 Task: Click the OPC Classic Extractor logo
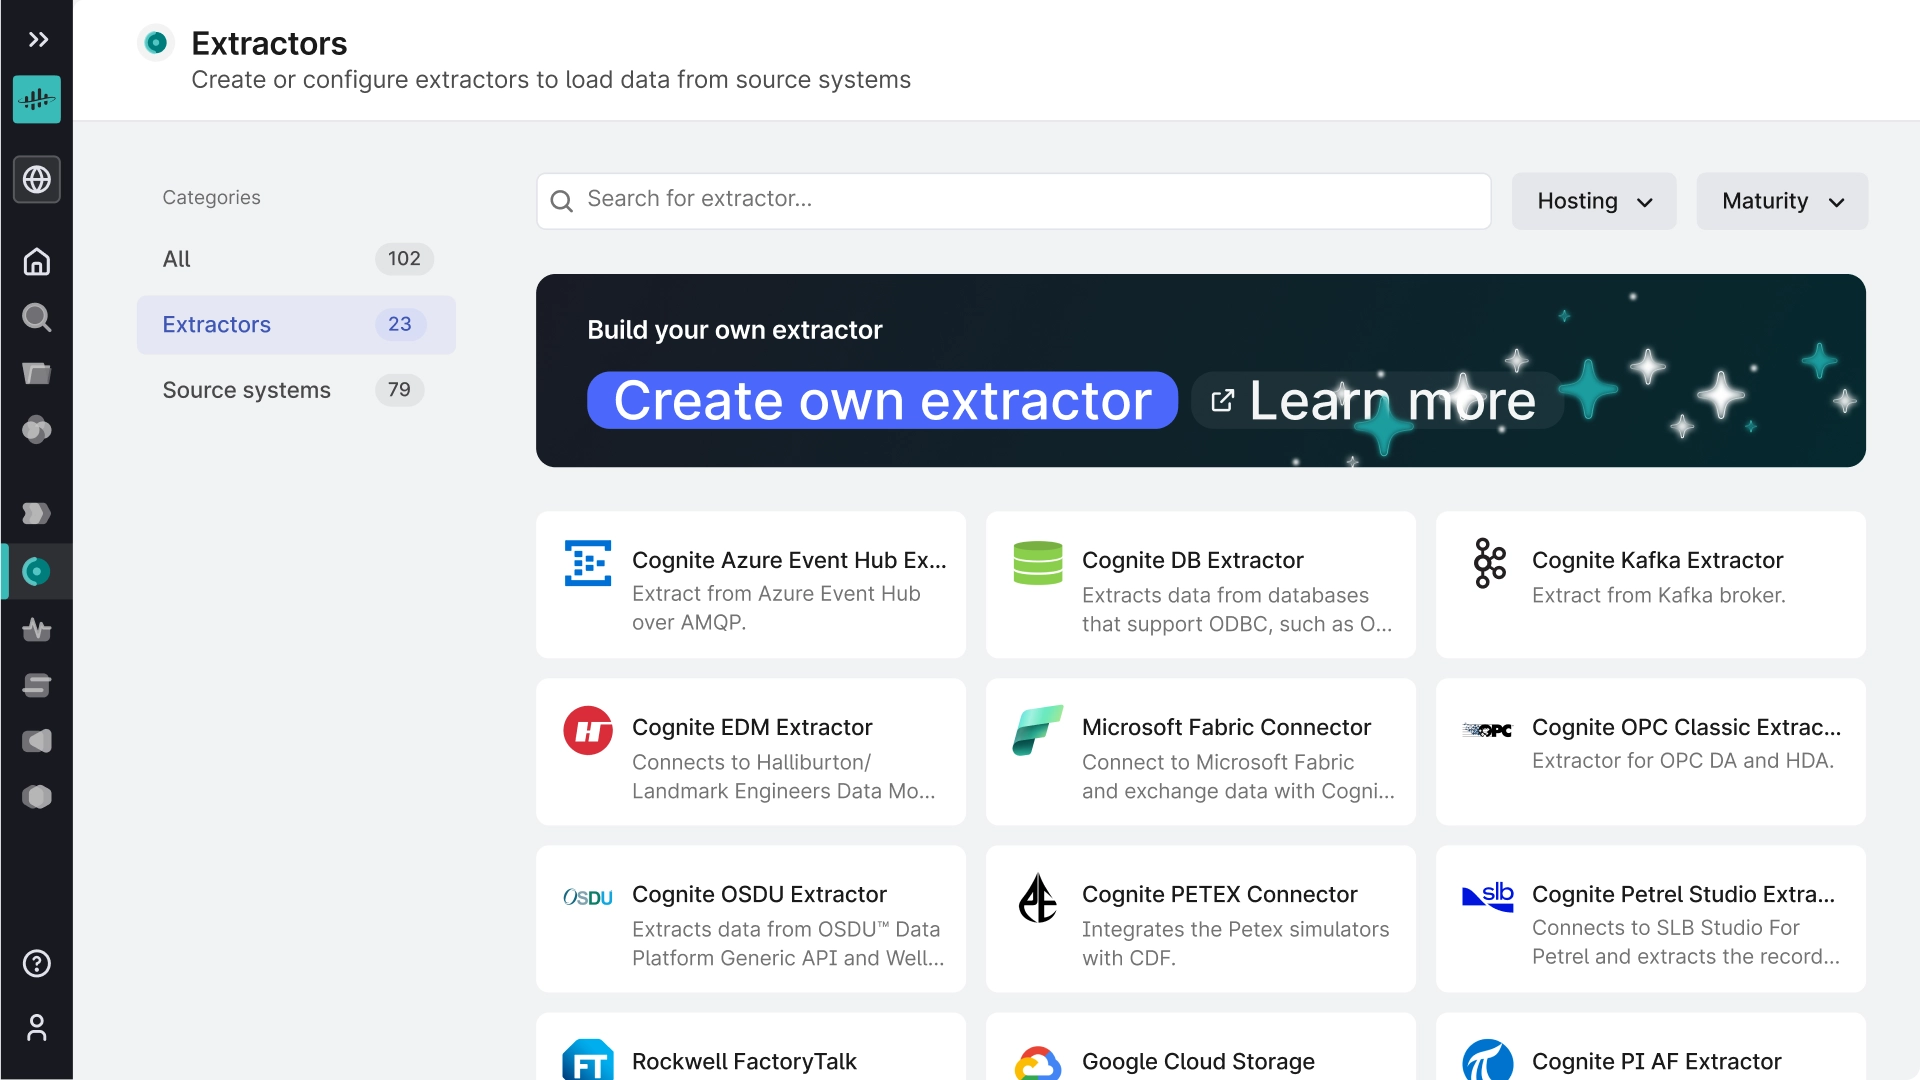point(1488,730)
